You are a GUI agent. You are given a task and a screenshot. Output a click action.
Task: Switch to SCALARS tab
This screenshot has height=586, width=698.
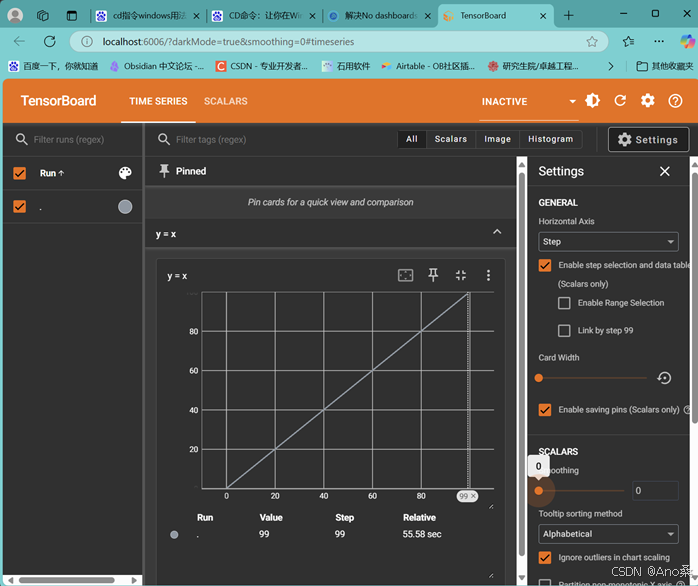click(x=226, y=101)
